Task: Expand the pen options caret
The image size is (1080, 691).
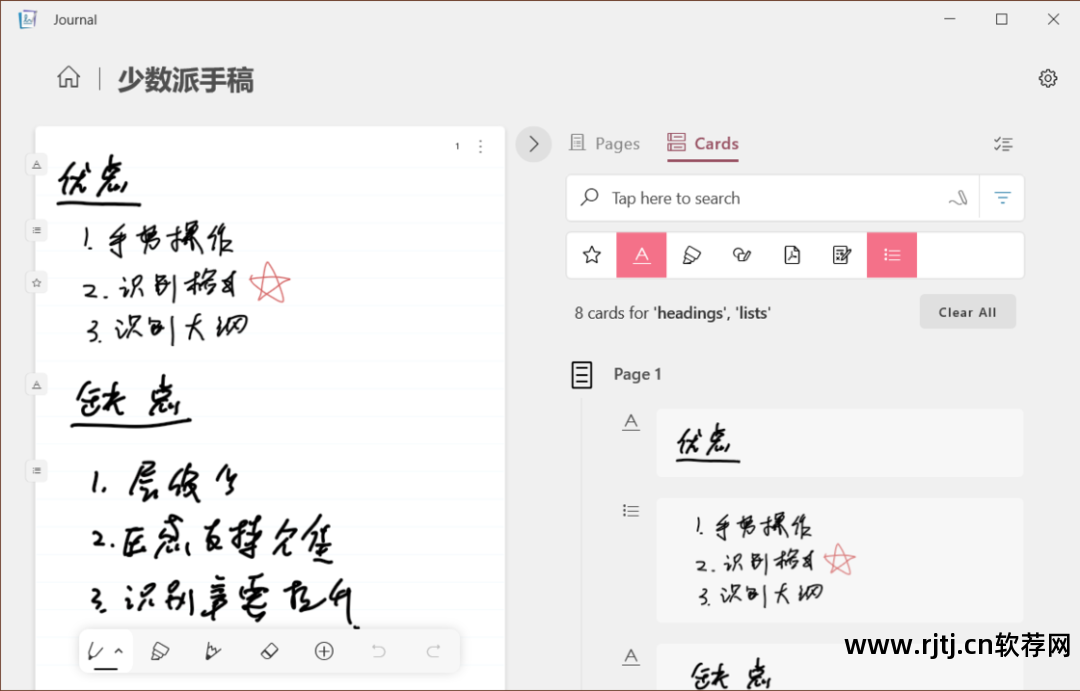Action: pyautogui.click(x=118, y=650)
